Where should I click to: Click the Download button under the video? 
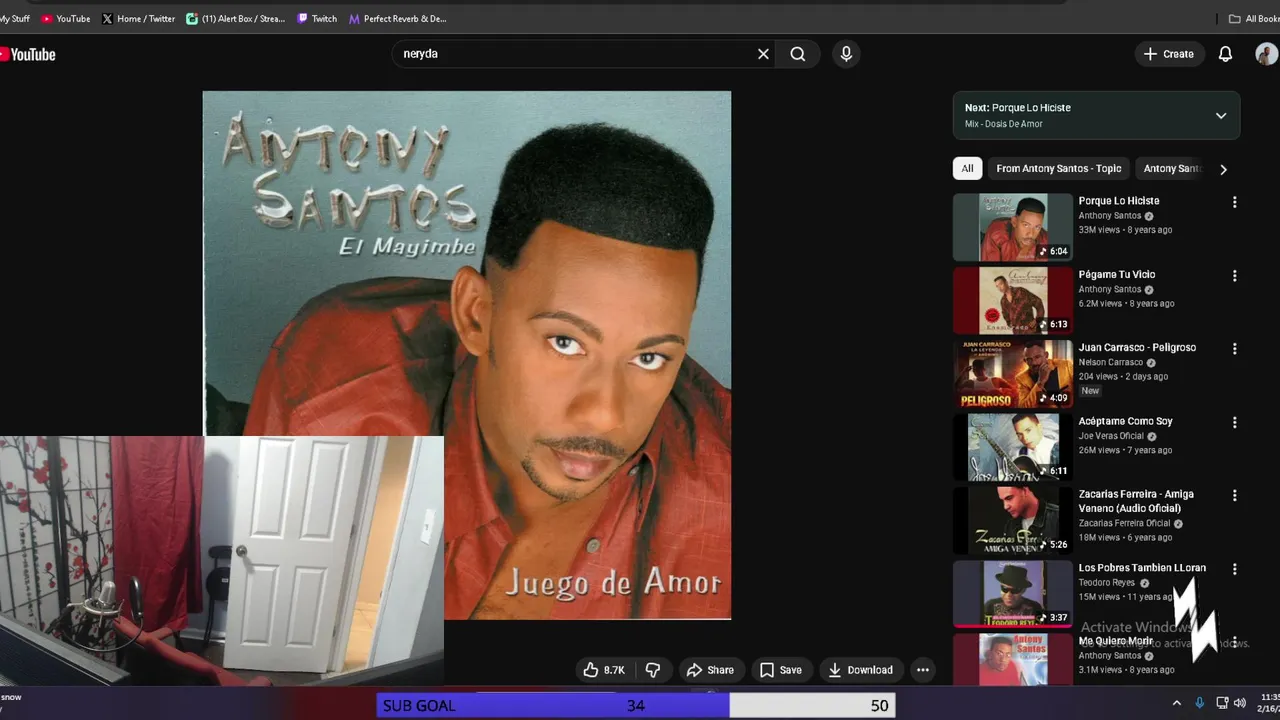pos(860,670)
